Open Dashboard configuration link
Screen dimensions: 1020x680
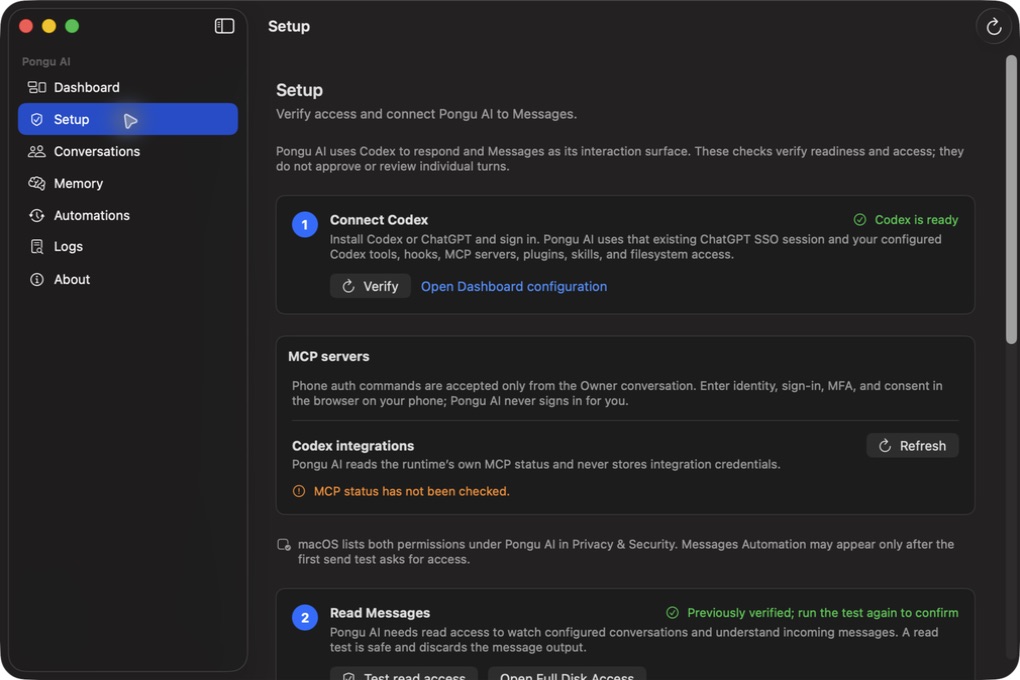tap(514, 286)
